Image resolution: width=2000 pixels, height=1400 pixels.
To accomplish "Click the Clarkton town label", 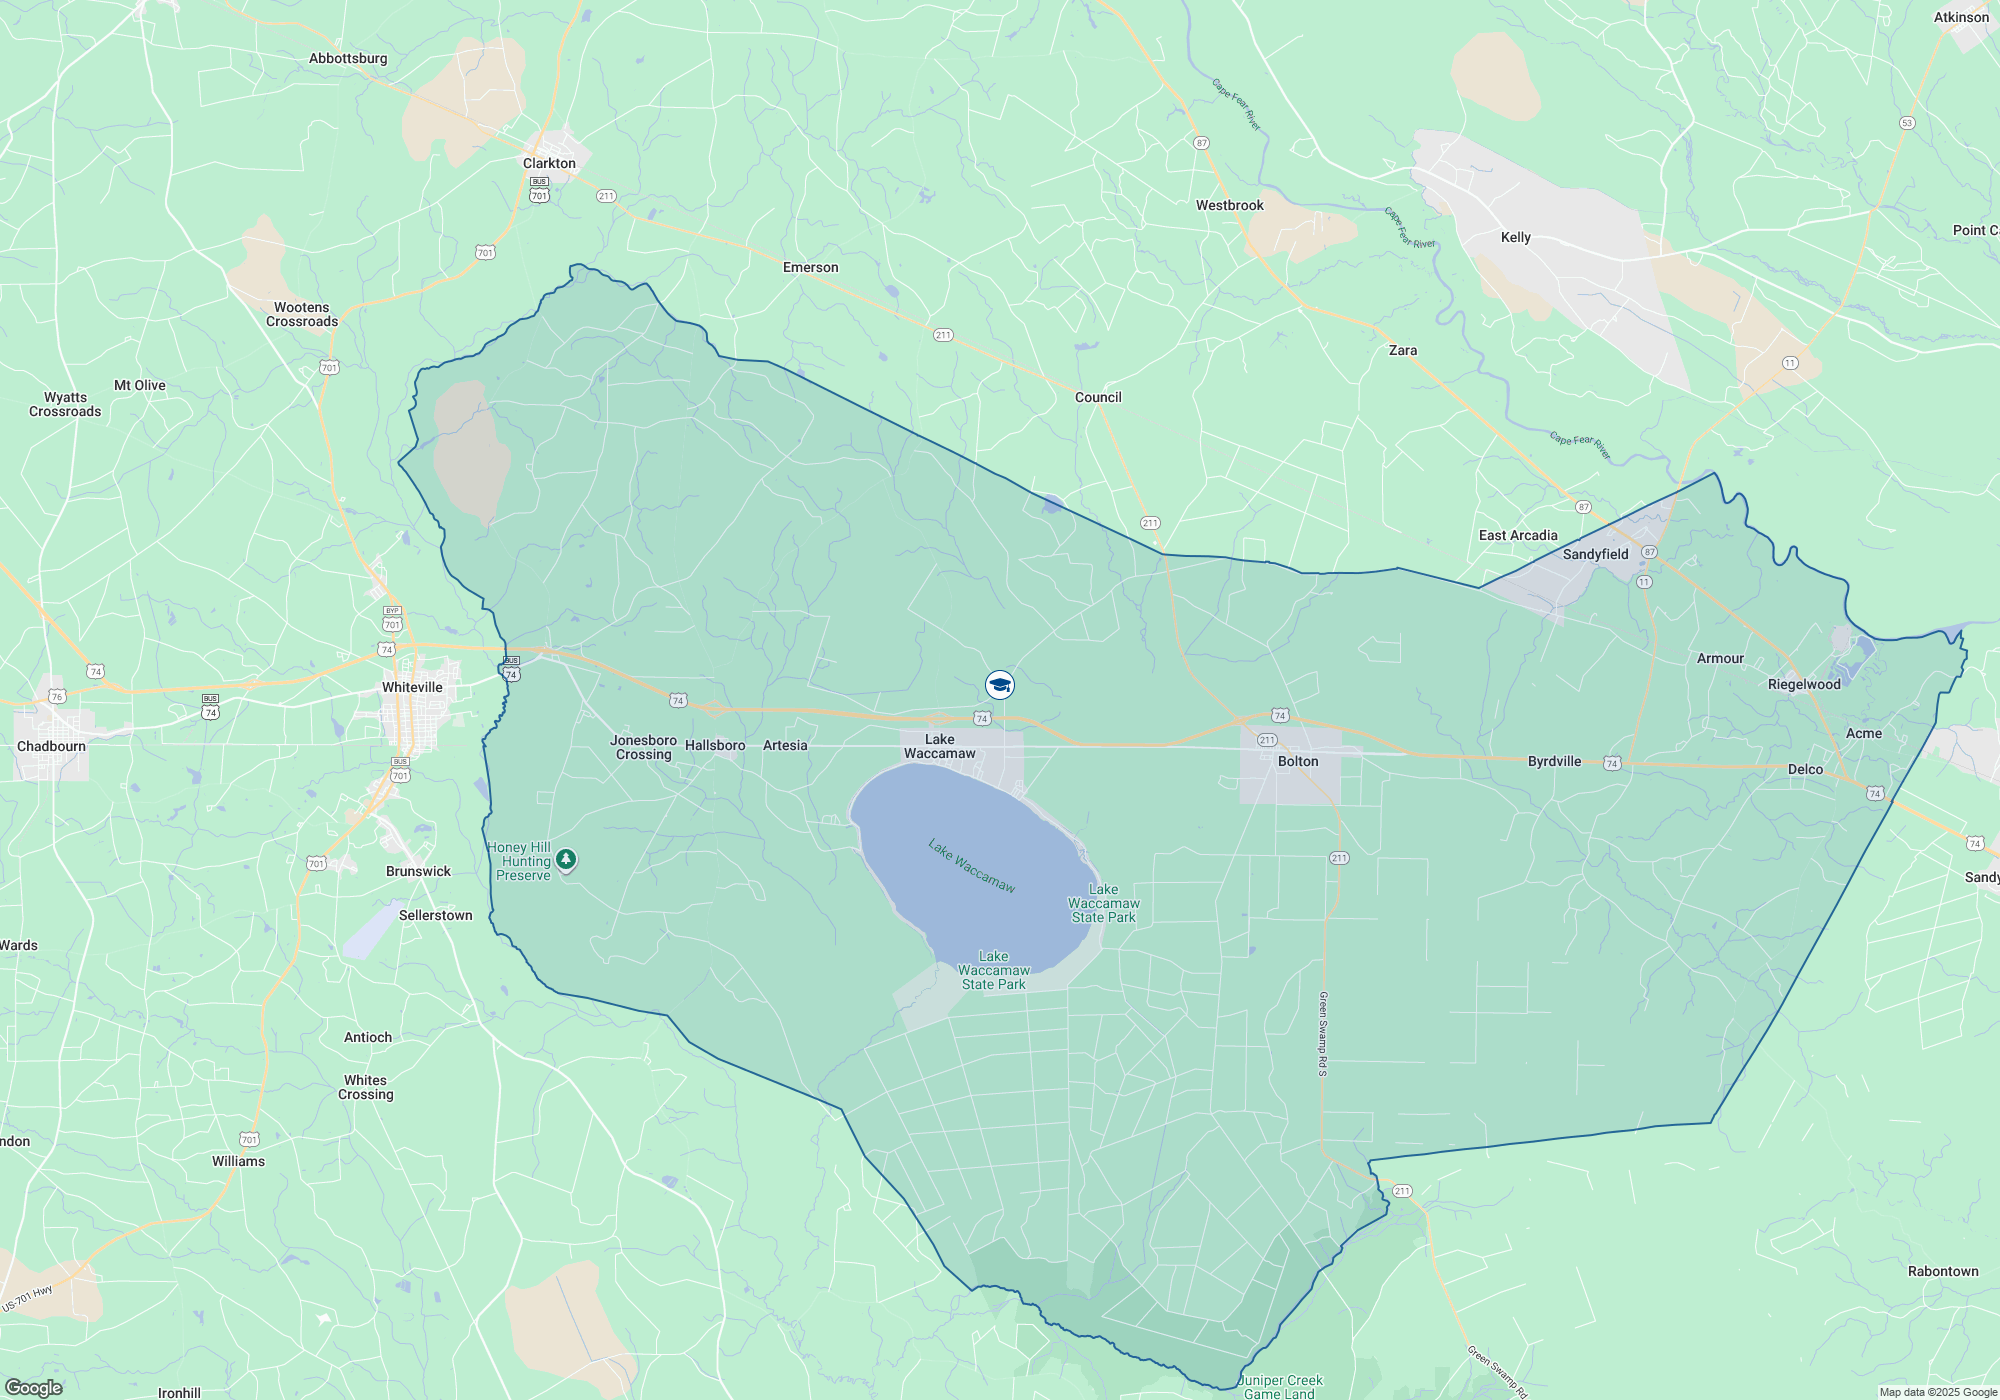I will pyautogui.click(x=549, y=163).
